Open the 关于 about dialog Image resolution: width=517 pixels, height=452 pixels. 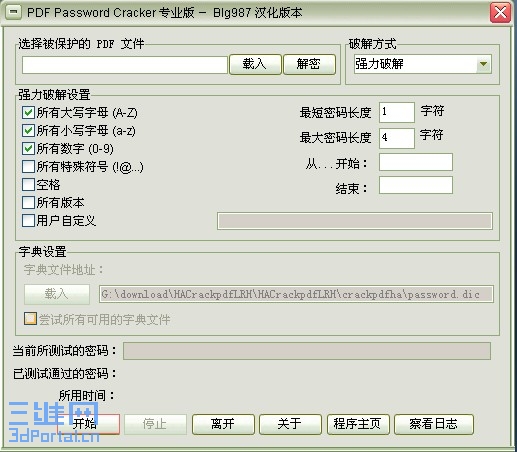(290, 424)
